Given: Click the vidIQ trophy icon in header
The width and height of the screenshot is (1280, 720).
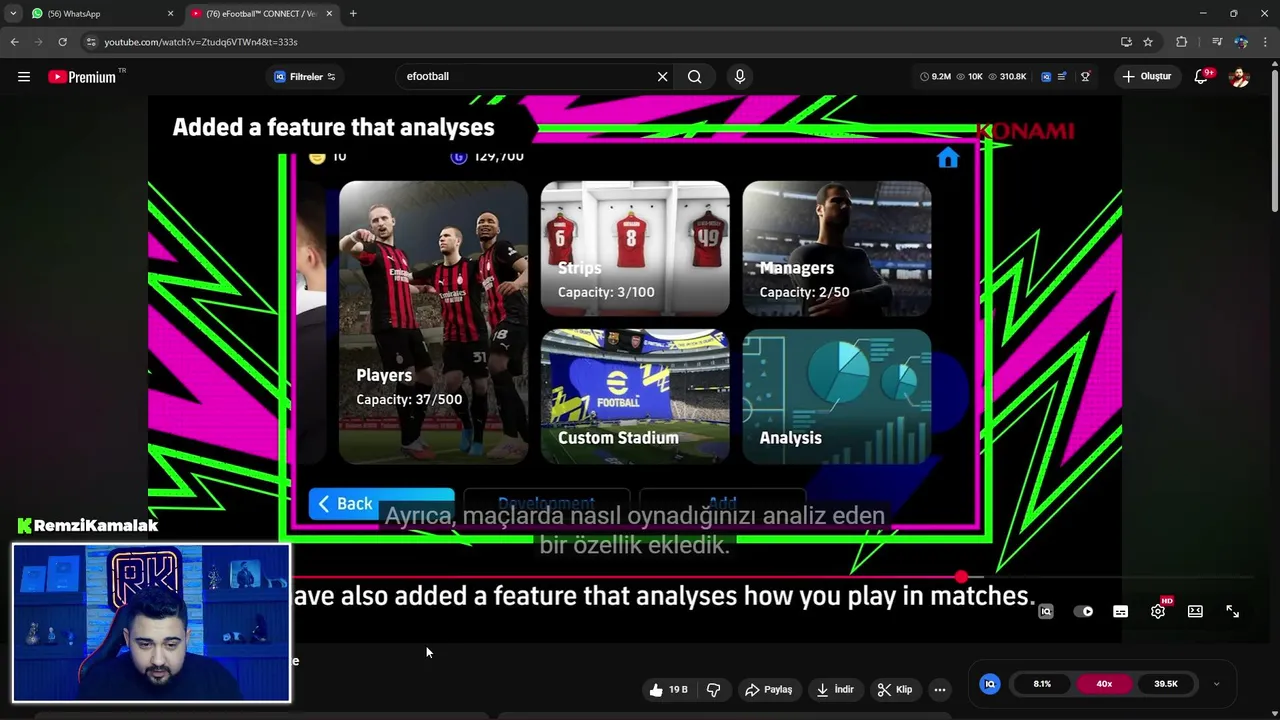Looking at the screenshot, I should pyautogui.click(x=1085, y=77).
